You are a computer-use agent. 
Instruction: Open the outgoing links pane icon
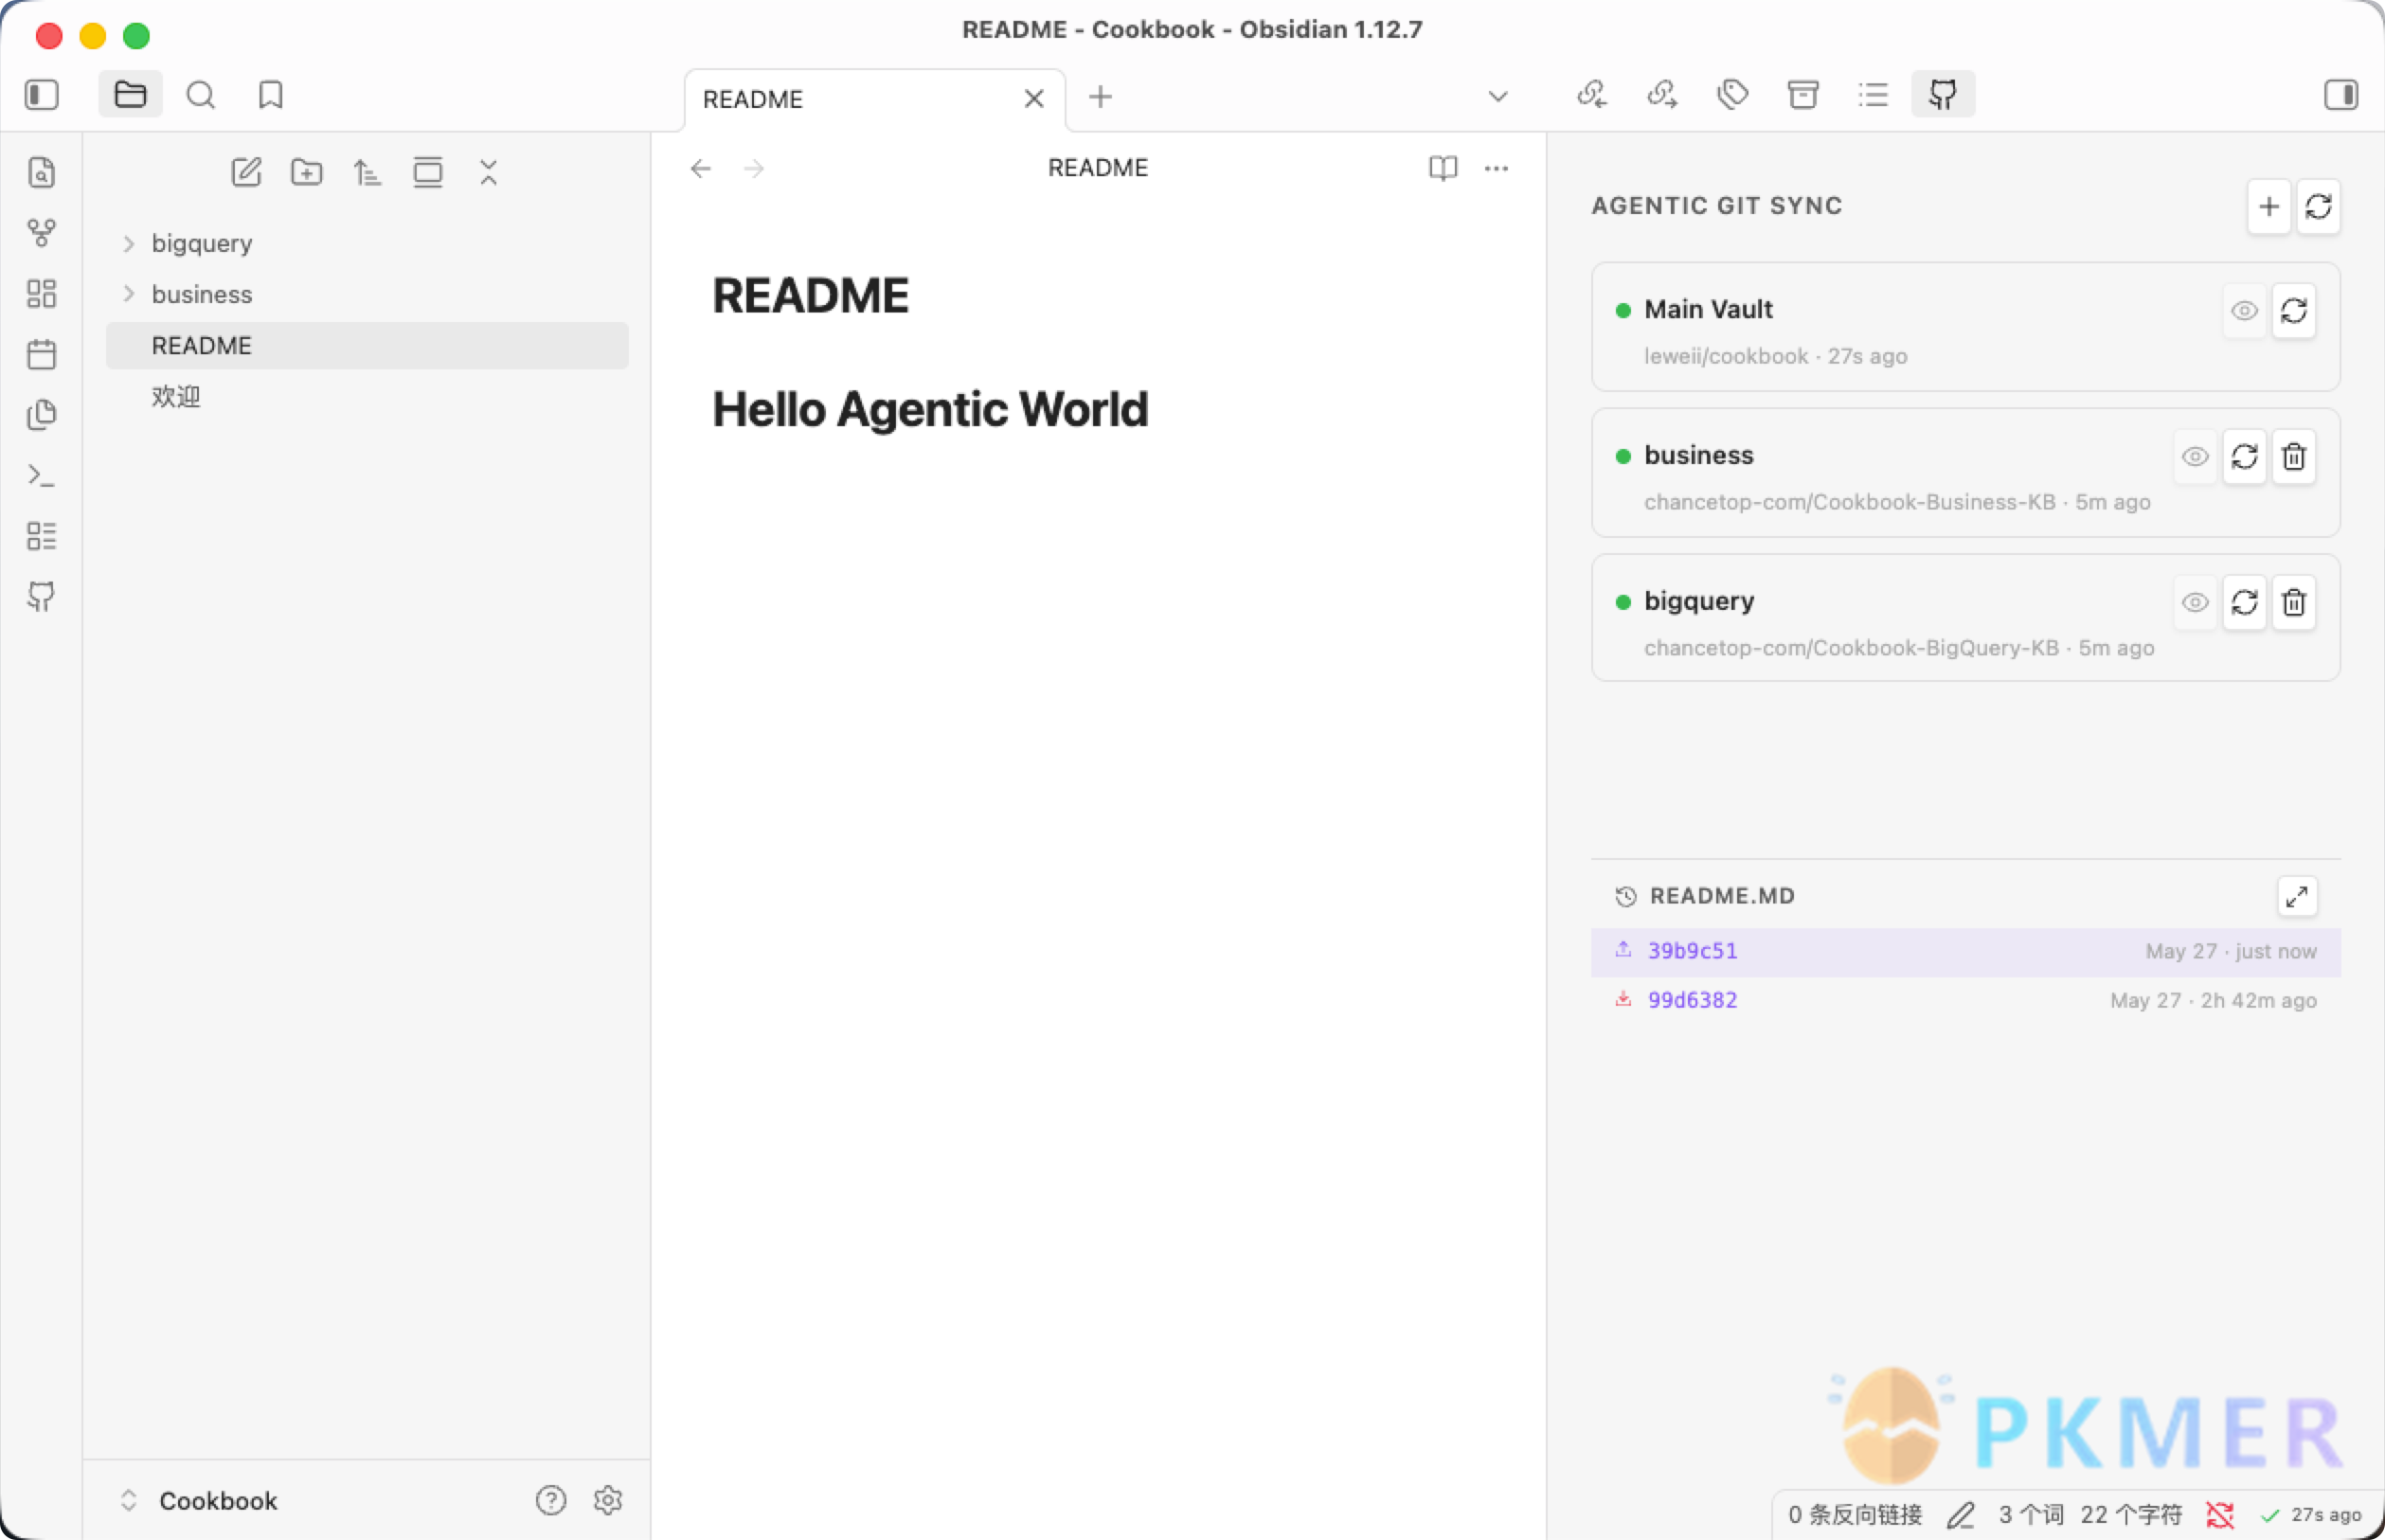[1662, 95]
